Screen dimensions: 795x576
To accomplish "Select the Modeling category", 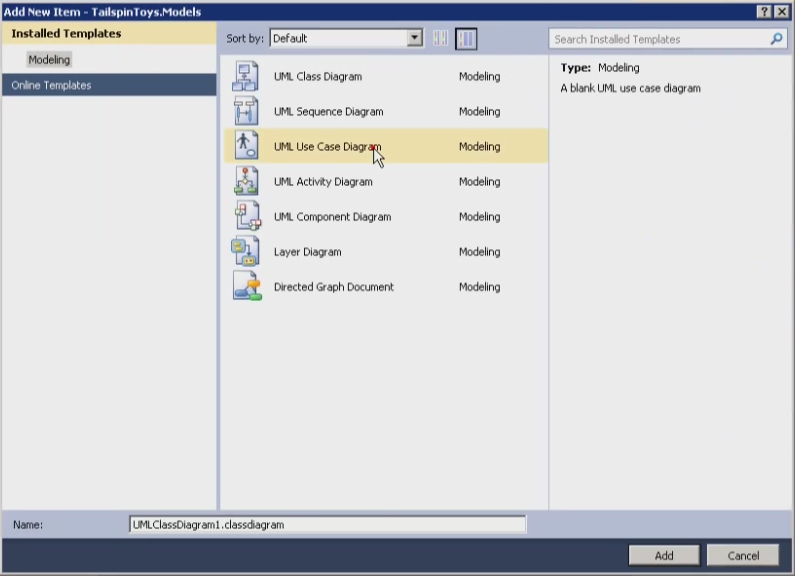I will pyautogui.click(x=49, y=60).
